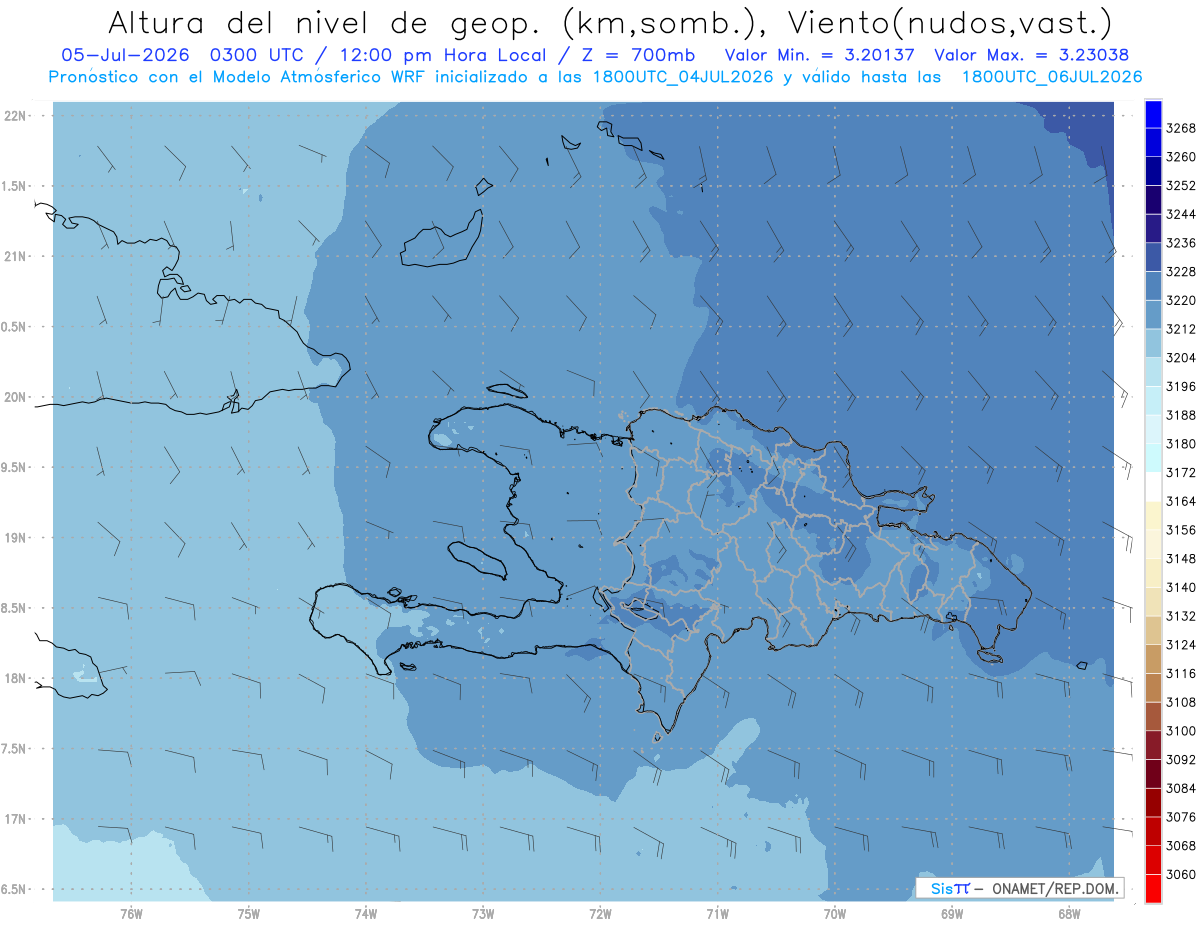Pick the bright red swatch below 3060

tap(1153, 888)
